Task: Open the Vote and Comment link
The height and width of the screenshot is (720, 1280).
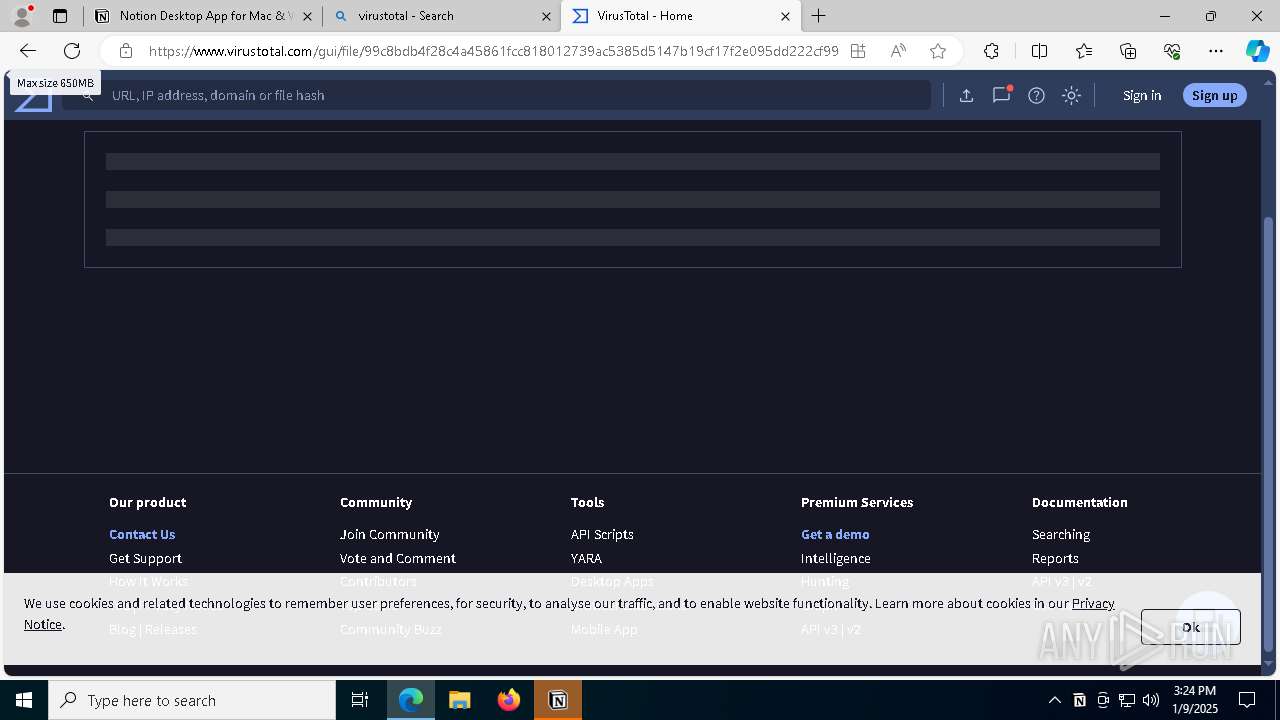Action: point(398,558)
